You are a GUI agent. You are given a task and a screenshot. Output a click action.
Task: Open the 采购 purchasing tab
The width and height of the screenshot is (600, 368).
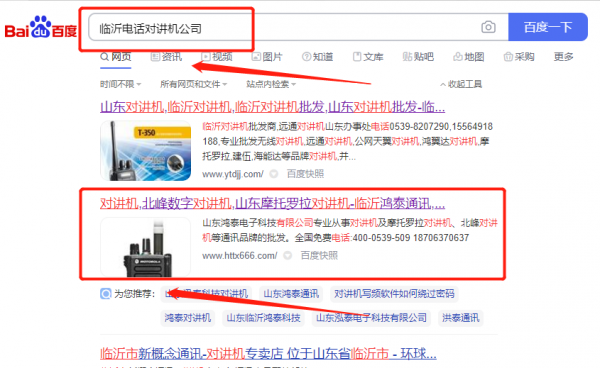(519, 57)
